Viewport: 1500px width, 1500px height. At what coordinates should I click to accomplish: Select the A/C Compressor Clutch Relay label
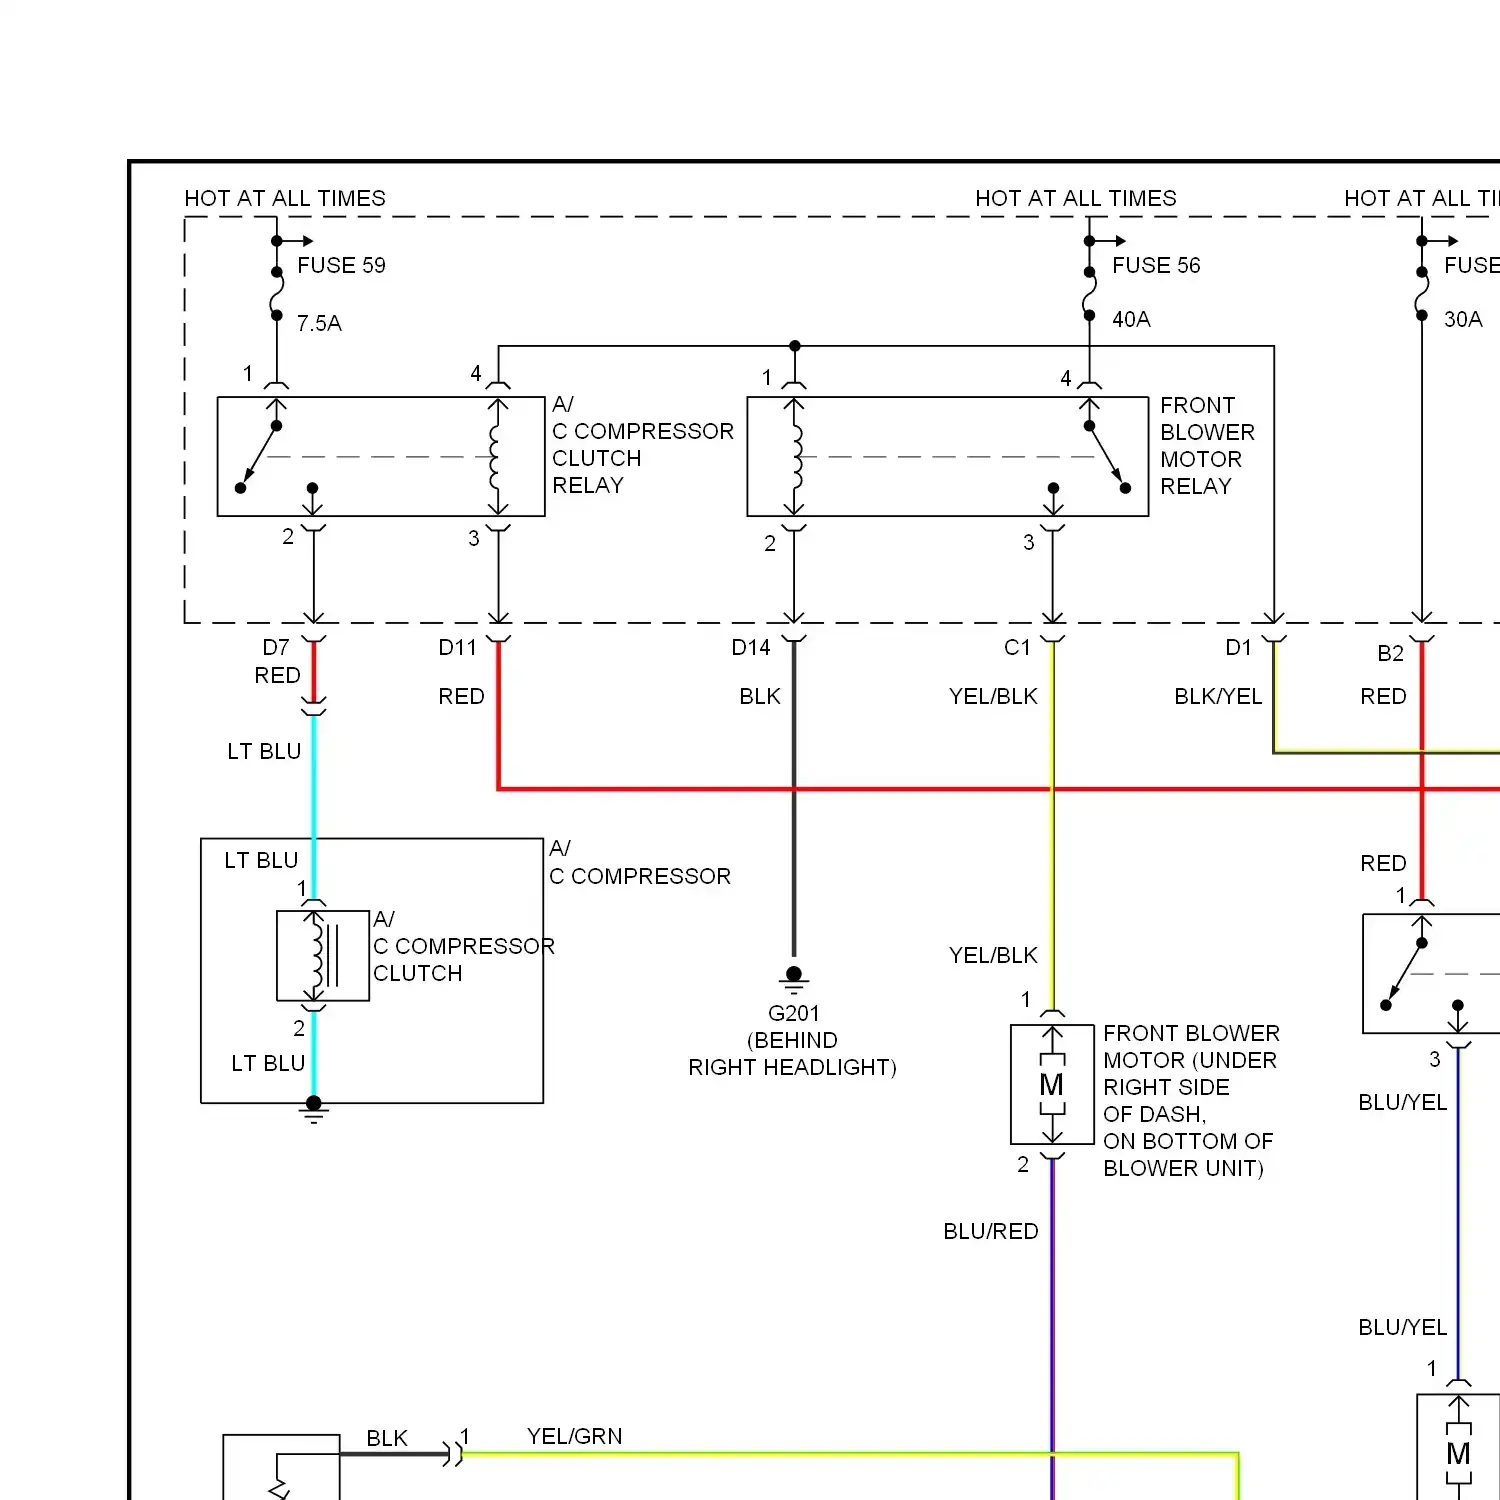642,445
